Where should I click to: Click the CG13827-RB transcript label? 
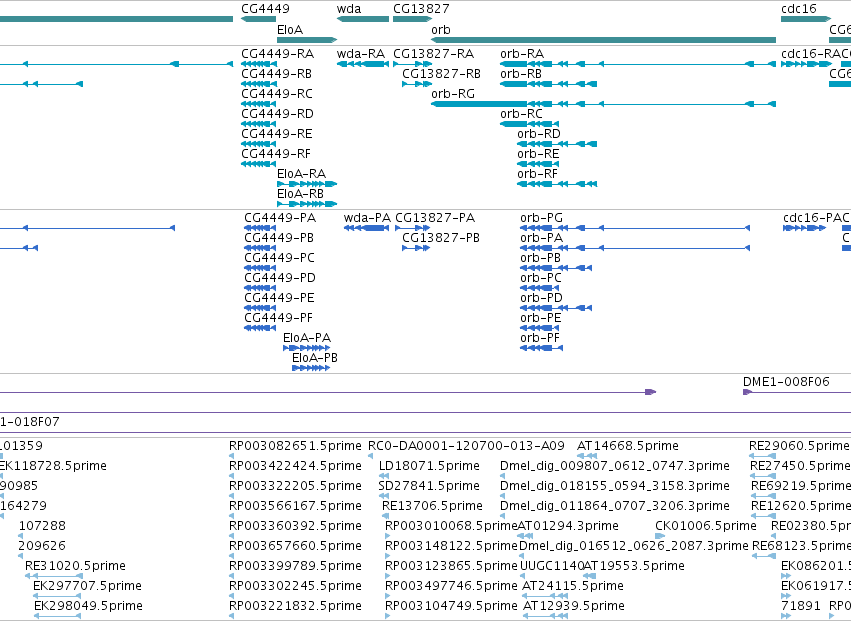[442, 74]
